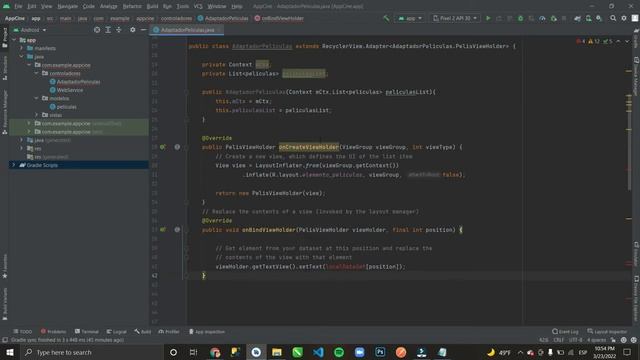640x360 pixels.
Task: Open the Device Manager toolbar icon
Action: [588, 18]
